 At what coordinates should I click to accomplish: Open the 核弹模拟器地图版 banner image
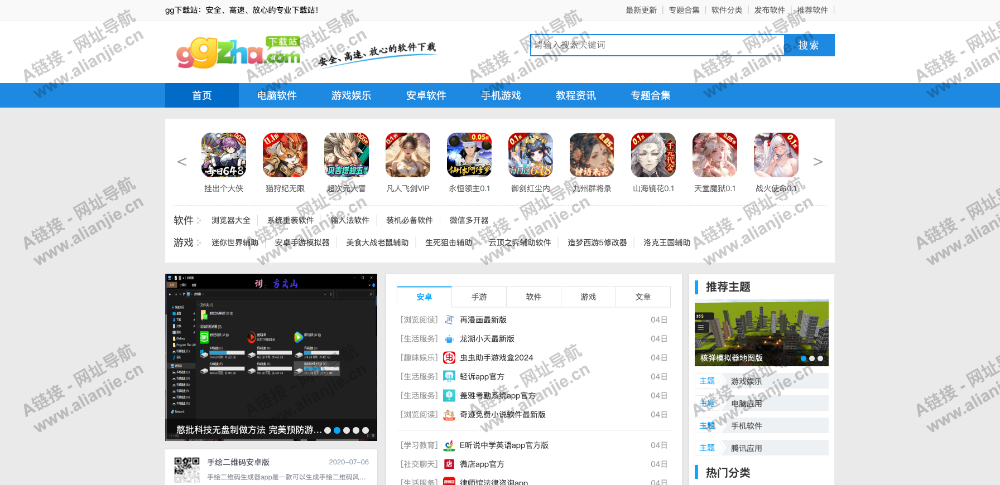761,333
